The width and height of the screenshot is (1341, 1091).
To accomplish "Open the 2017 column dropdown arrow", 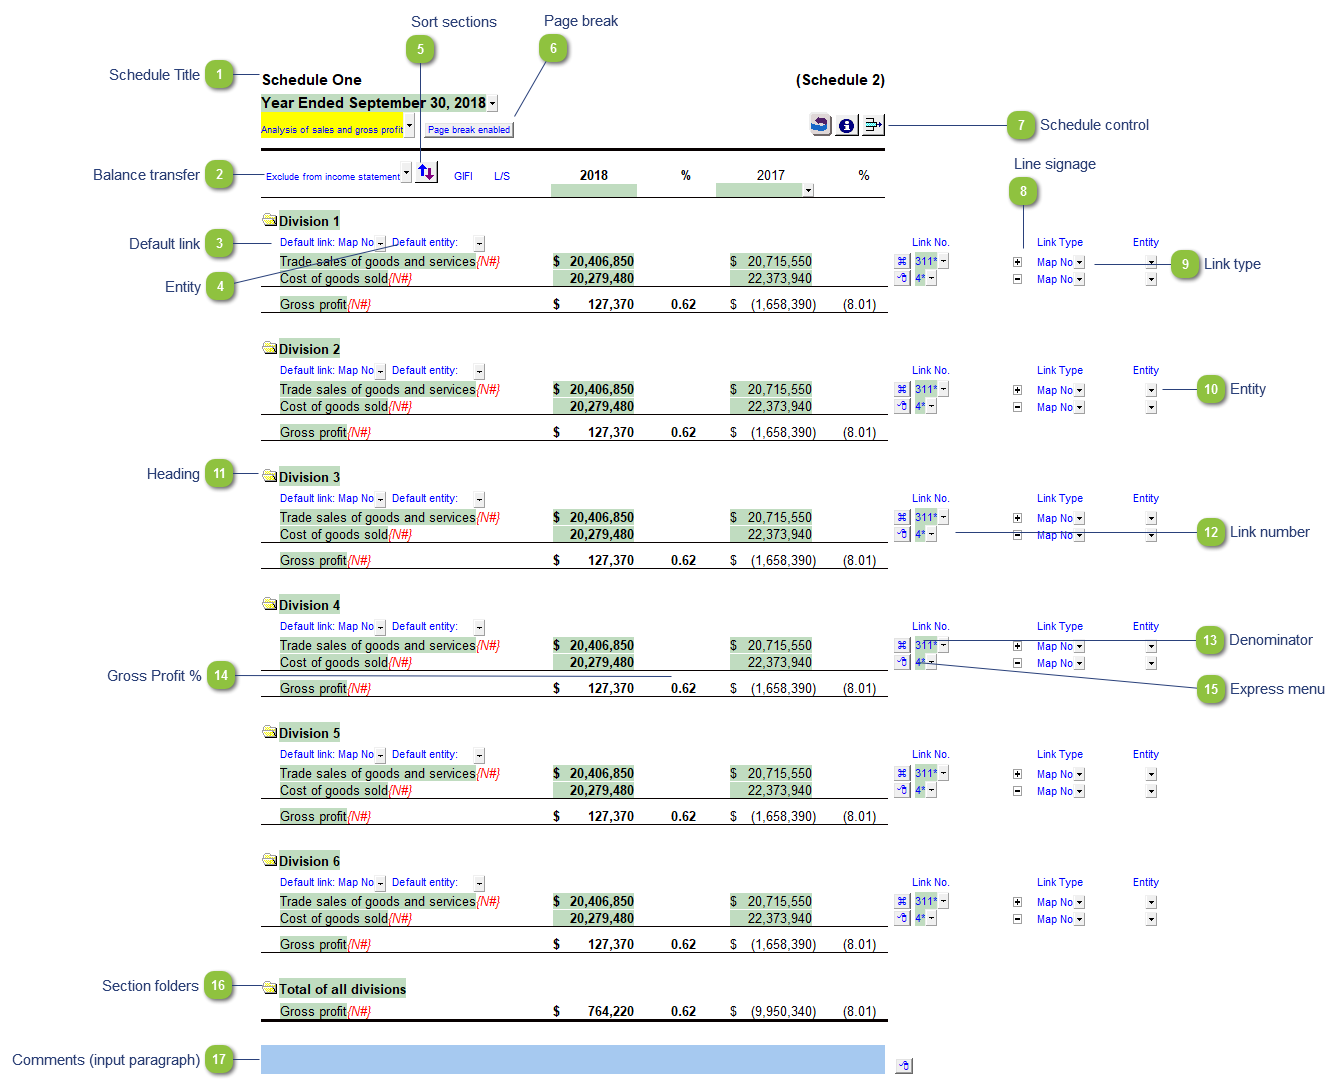I will coord(808,191).
